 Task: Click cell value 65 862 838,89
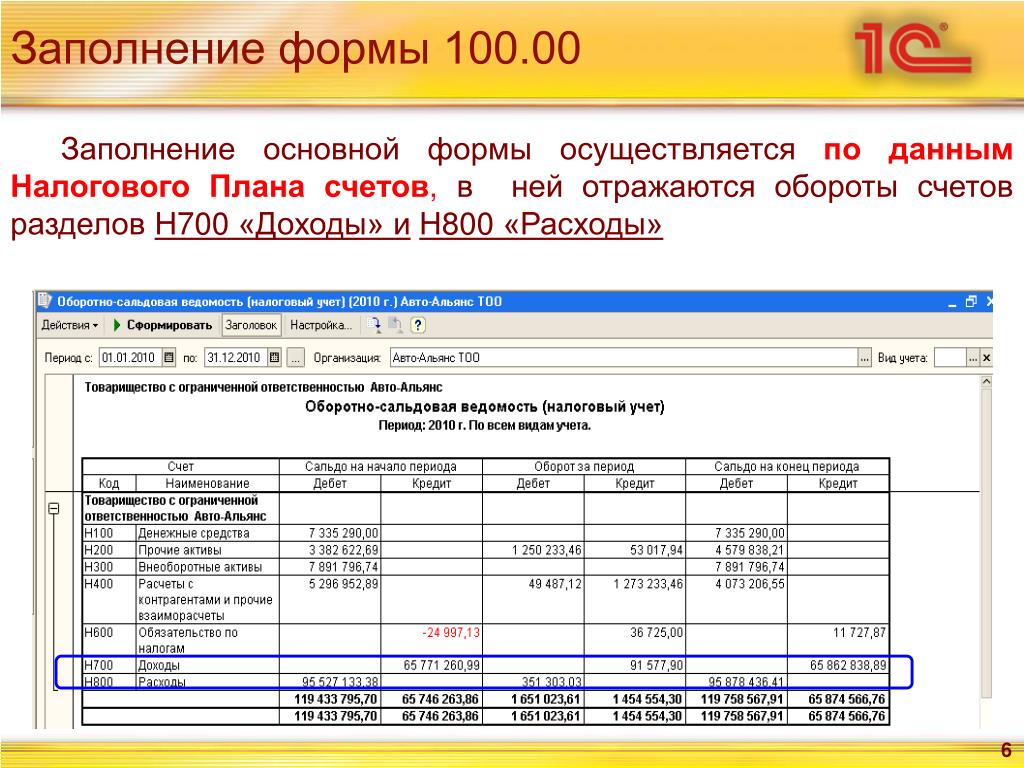tap(848, 665)
